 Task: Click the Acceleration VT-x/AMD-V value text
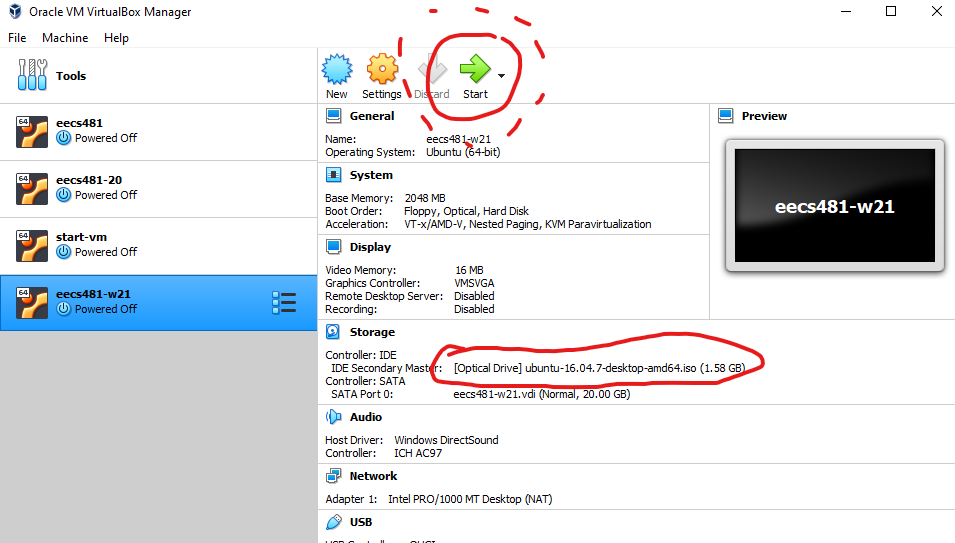(x=527, y=225)
